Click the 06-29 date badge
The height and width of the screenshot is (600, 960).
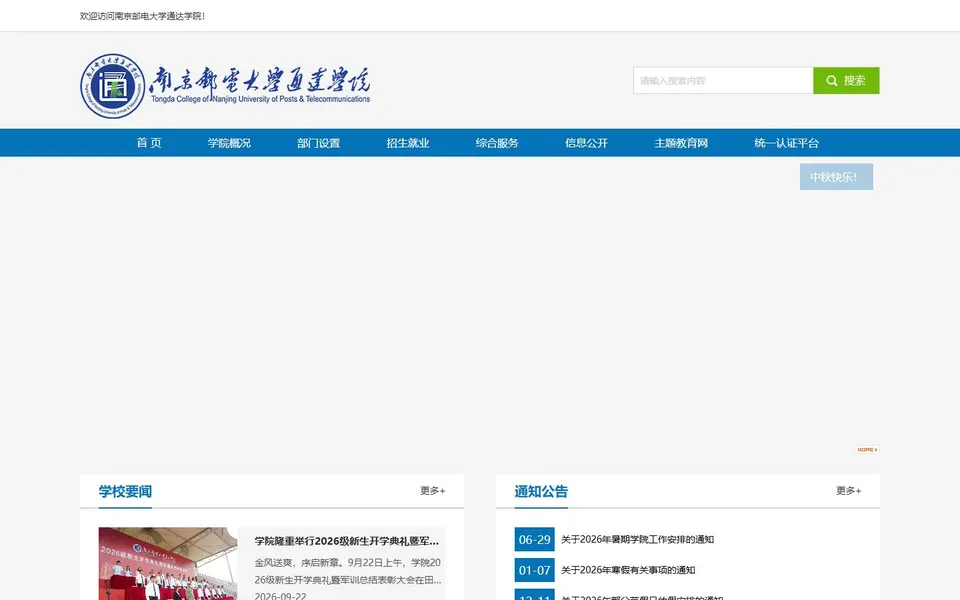(x=534, y=539)
